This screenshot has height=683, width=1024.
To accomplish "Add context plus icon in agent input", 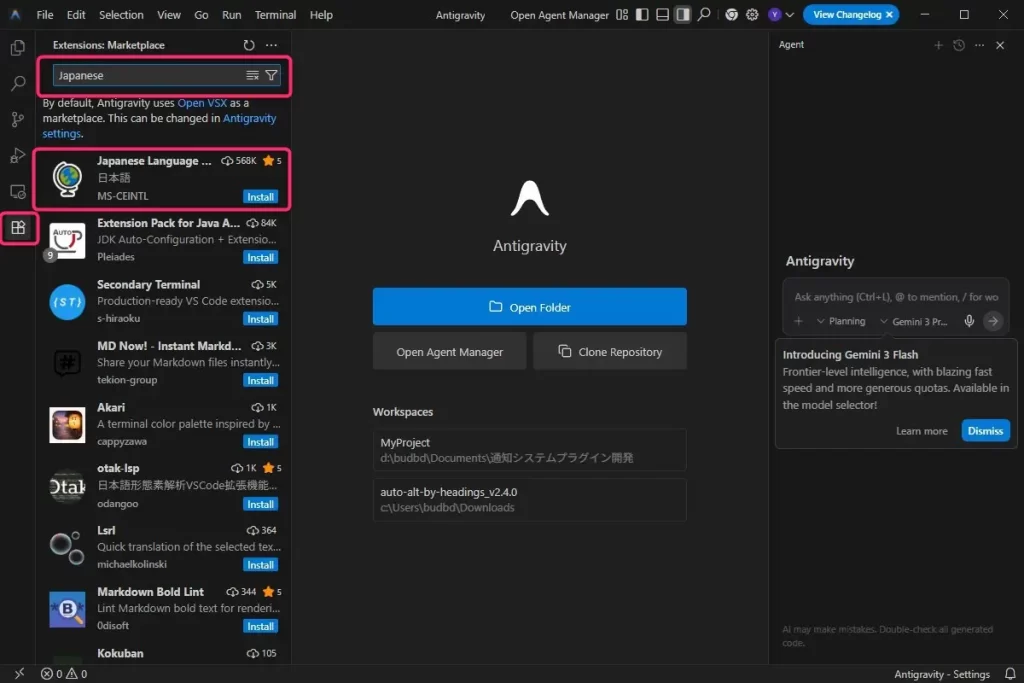I will [x=798, y=321].
